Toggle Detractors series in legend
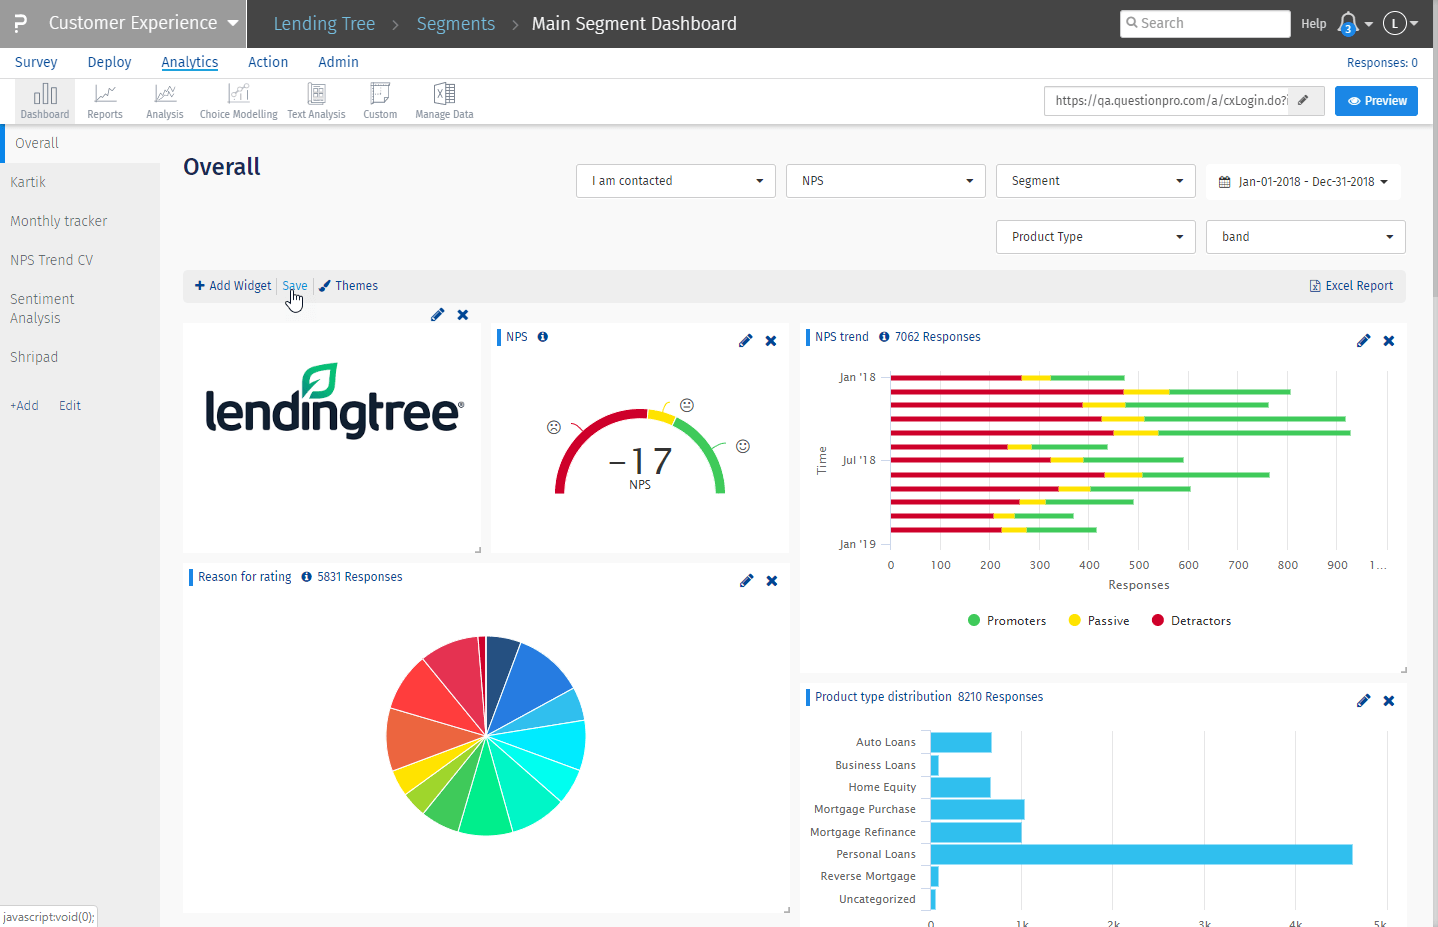1438x927 pixels. coord(1191,621)
